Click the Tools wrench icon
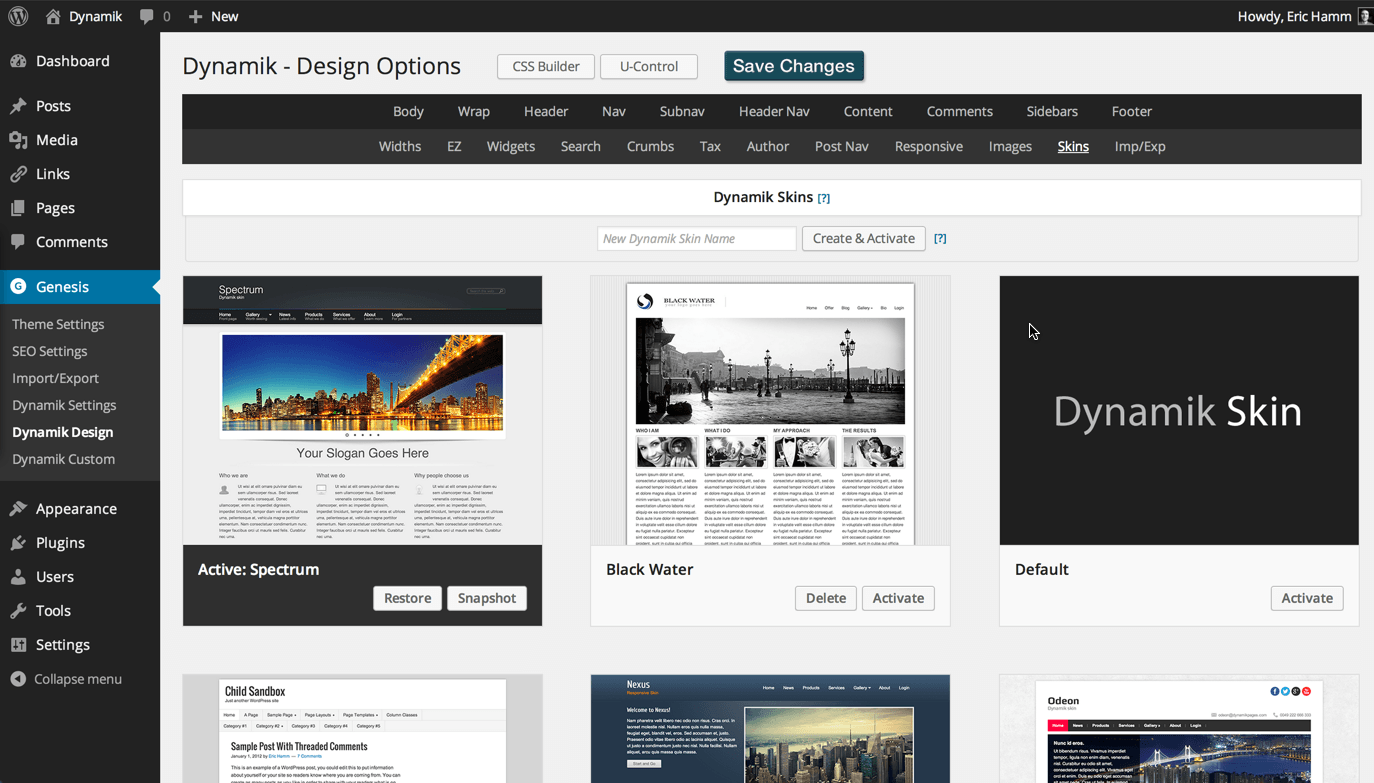1374x783 pixels. click(x=18, y=611)
